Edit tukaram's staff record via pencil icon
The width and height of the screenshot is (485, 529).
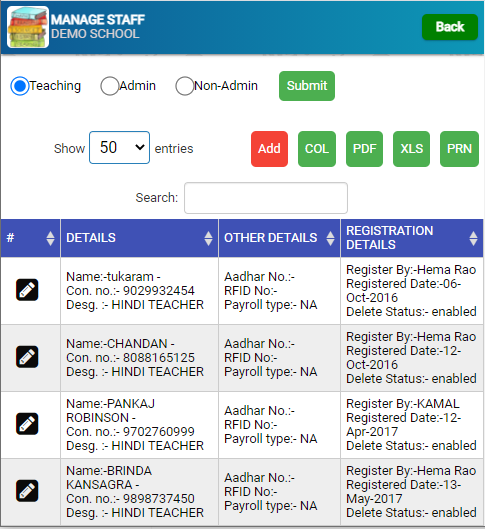point(27,290)
